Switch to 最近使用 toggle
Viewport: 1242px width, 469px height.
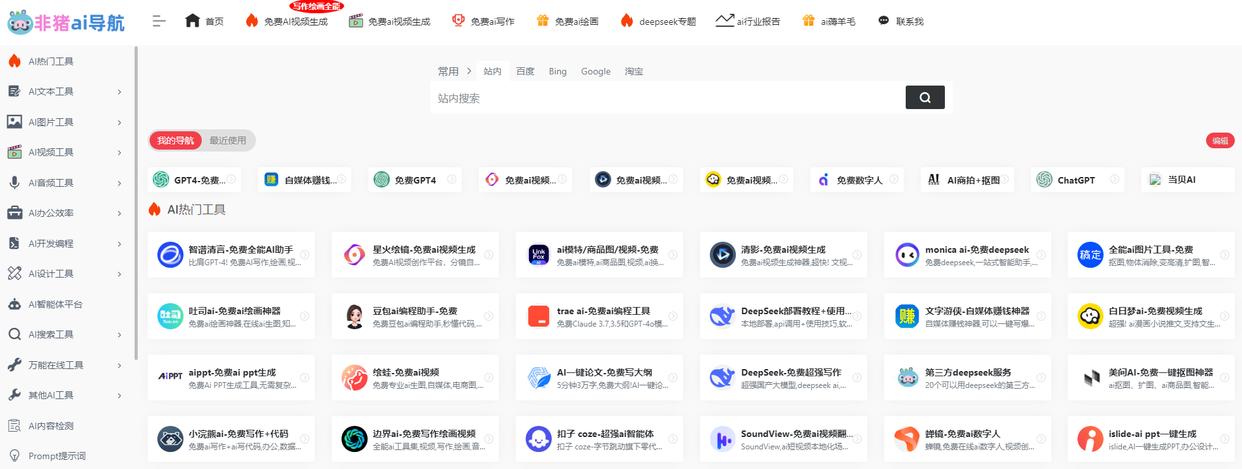point(228,140)
